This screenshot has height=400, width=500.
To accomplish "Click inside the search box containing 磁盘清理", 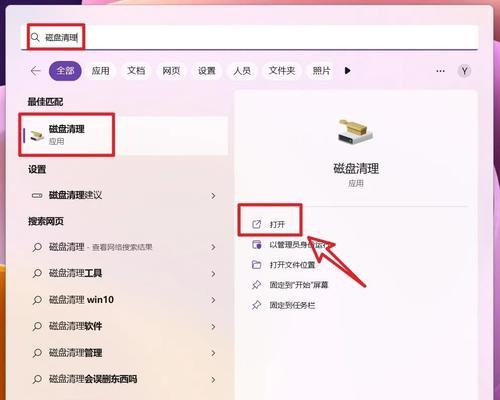I will click(249, 37).
